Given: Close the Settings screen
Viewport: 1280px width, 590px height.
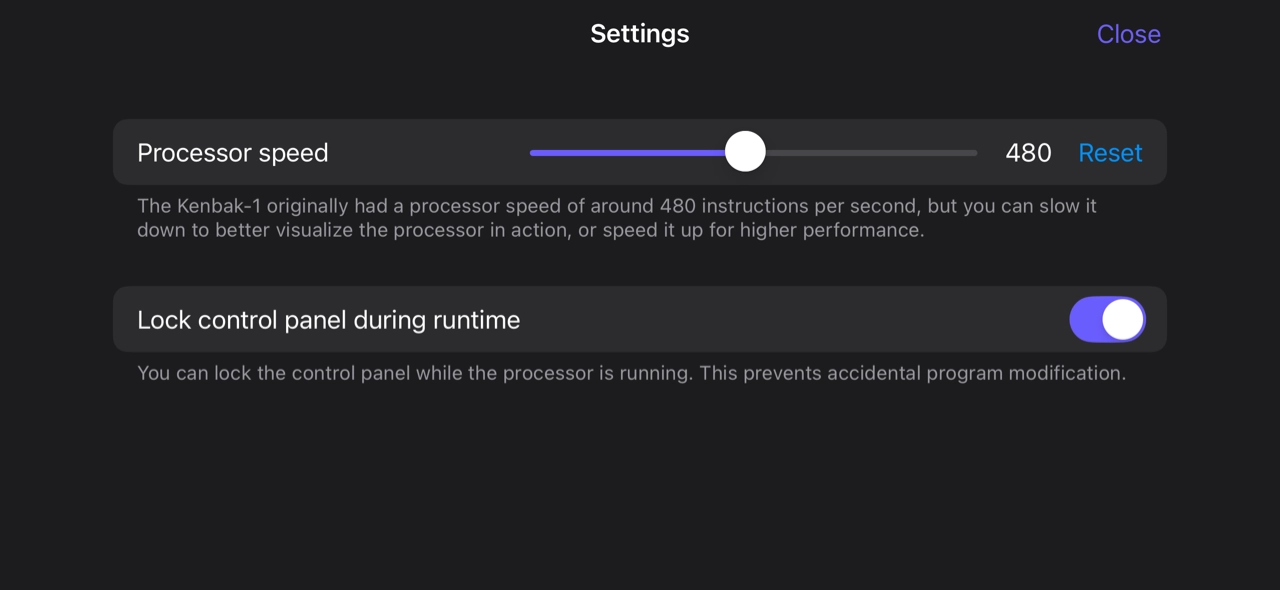Looking at the screenshot, I should [x=1128, y=34].
